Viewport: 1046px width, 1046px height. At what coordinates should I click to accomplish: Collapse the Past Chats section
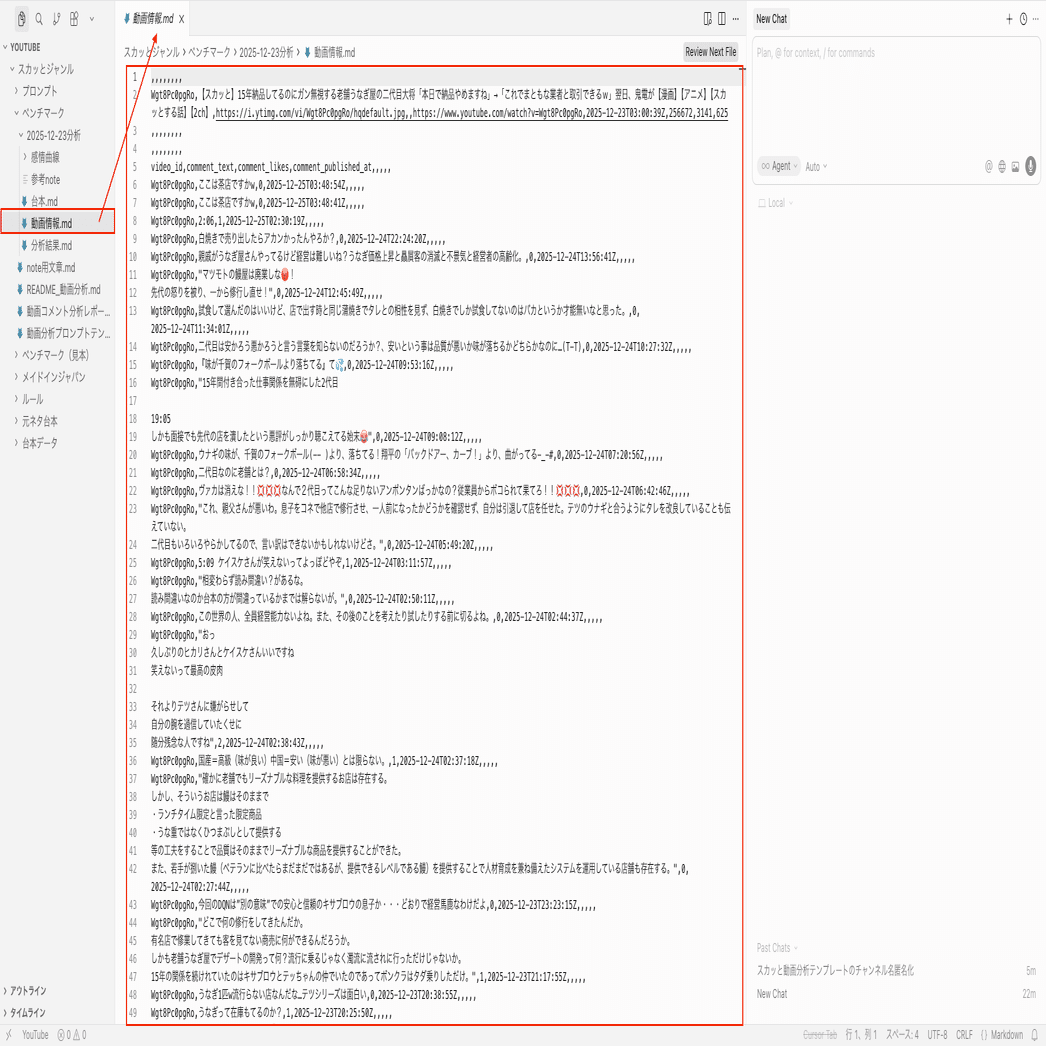click(x=776, y=948)
